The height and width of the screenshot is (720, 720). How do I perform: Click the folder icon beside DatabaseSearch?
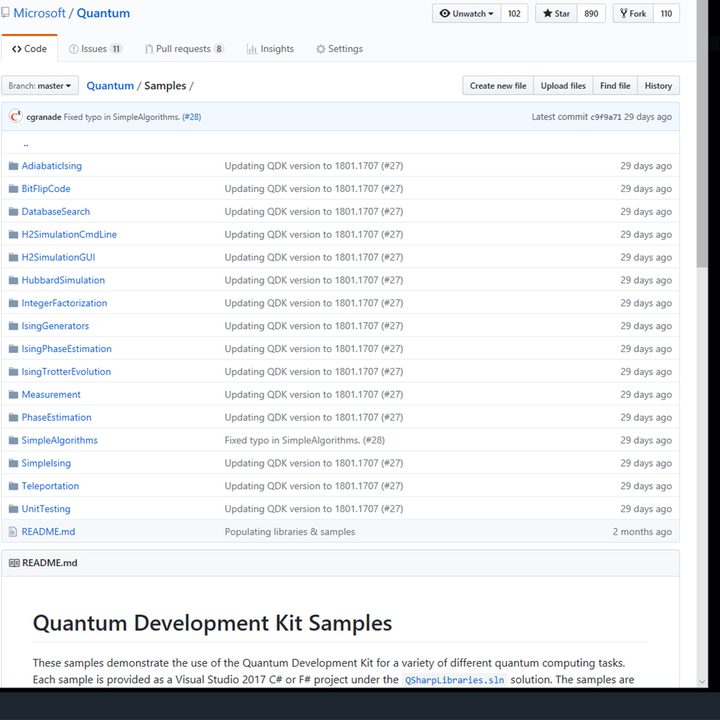point(13,212)
